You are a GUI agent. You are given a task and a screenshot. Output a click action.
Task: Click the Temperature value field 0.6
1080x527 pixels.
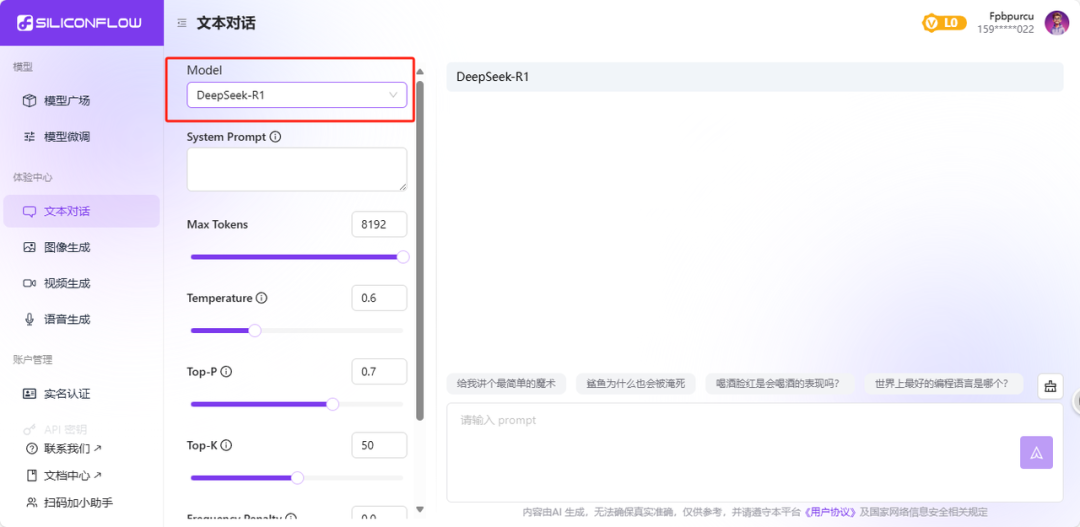tap(379, 298)
